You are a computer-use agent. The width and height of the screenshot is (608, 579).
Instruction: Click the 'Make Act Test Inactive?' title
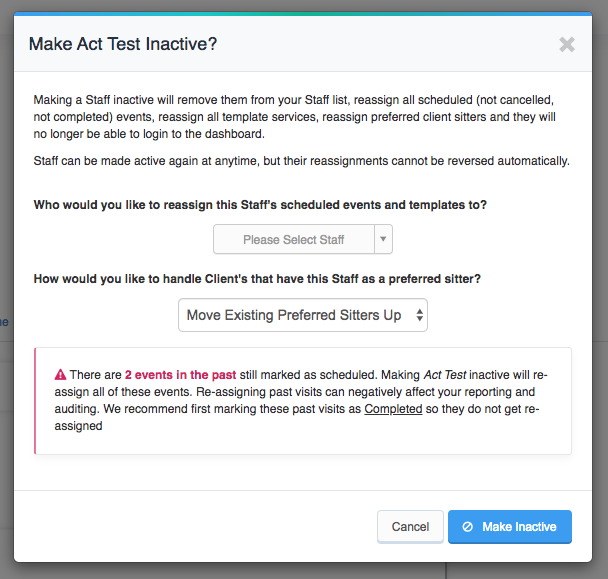tap(123, 44)
